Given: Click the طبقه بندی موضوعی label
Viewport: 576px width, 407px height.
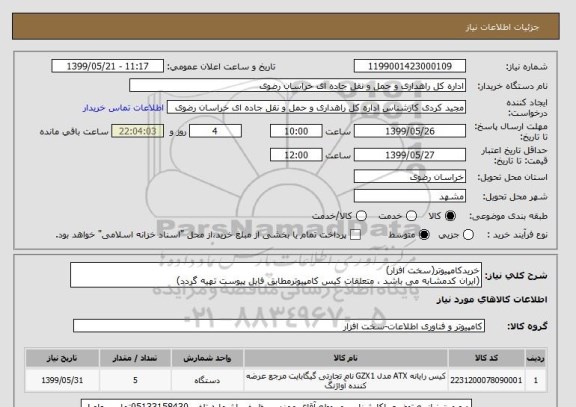Looking at the screenshot, I should coord(508,216).
